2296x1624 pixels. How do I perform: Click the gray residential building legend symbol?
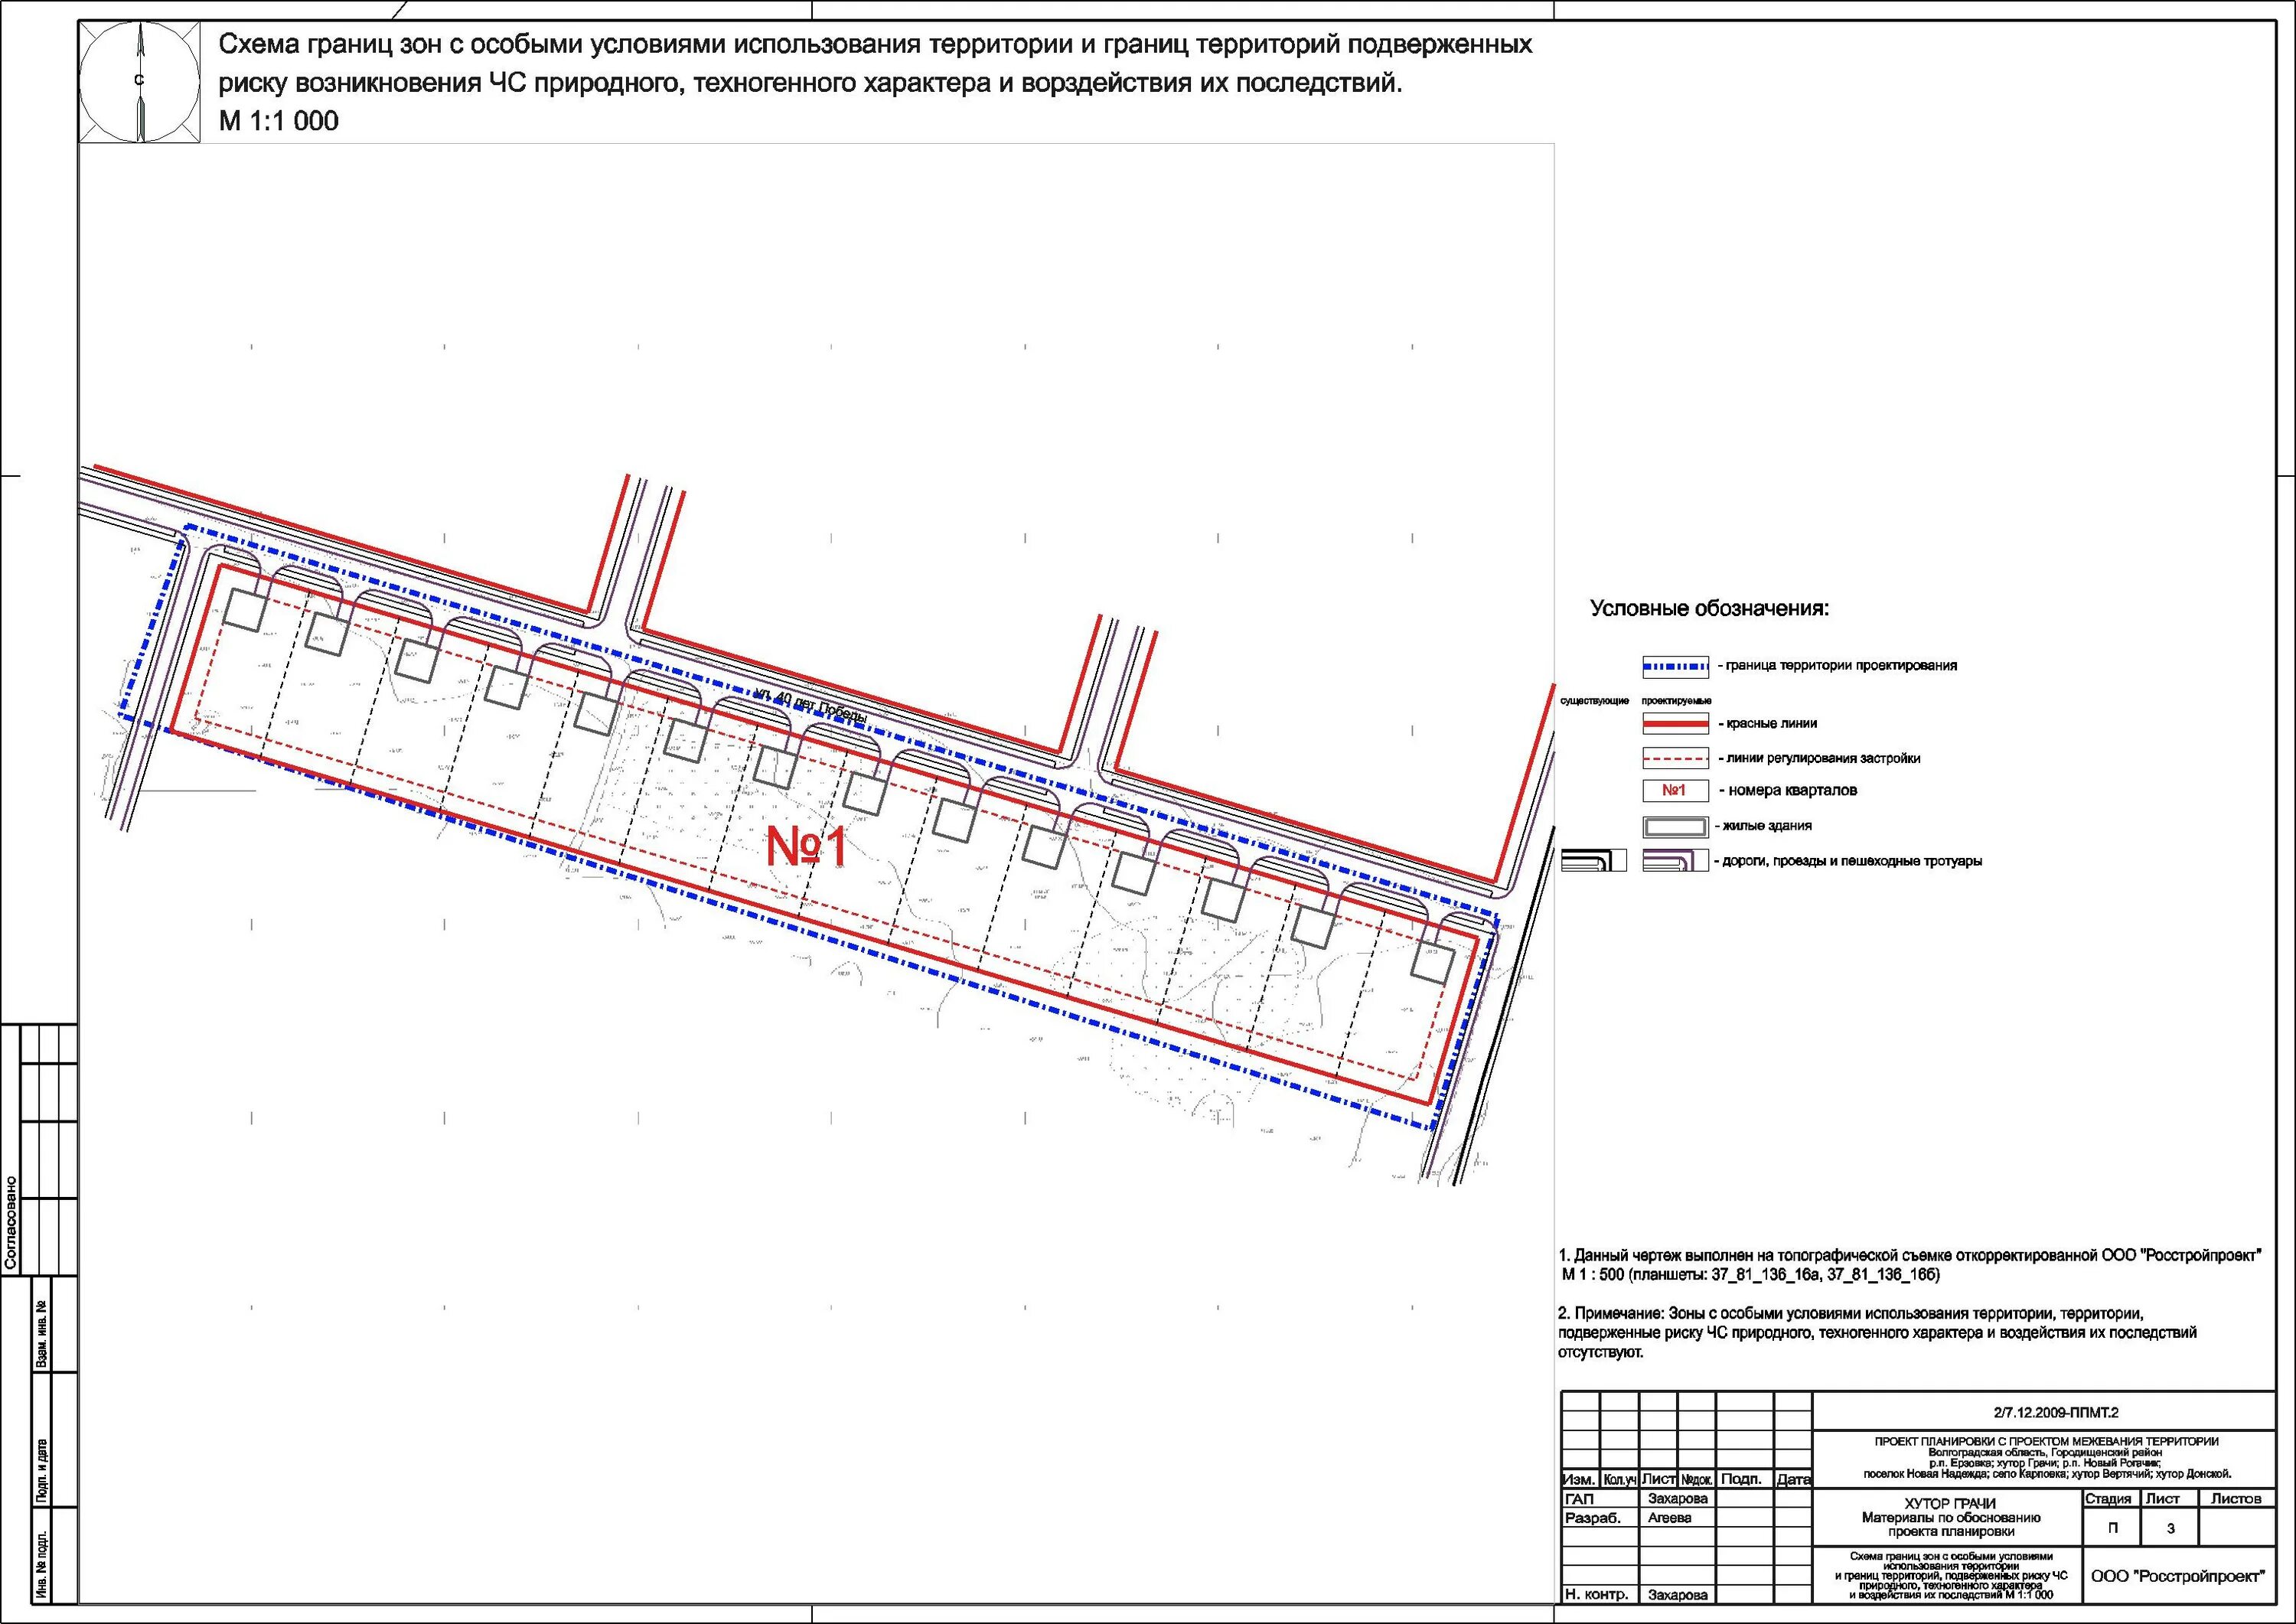pos(1675,827)
